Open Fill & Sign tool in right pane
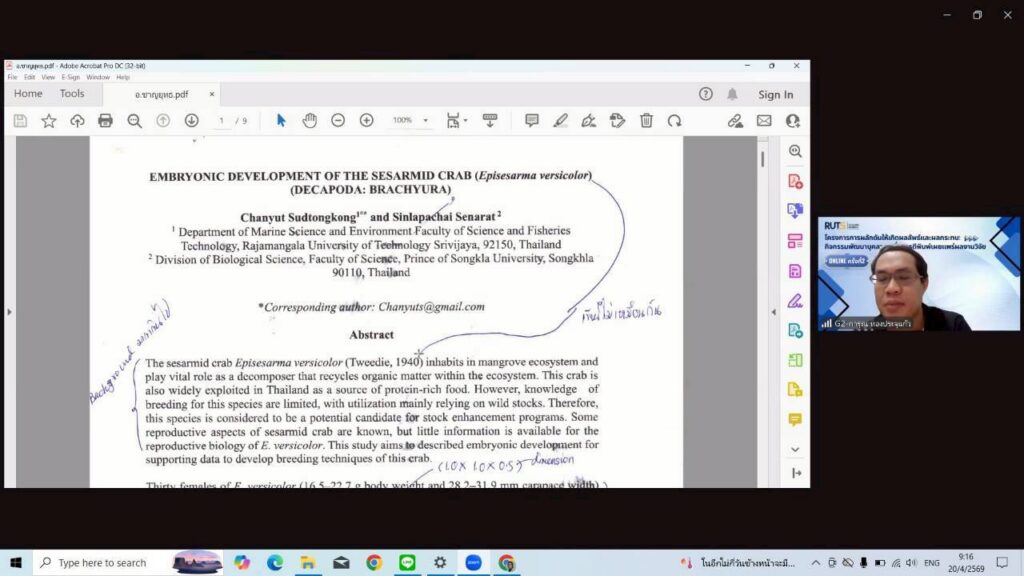 coord(795,300)
